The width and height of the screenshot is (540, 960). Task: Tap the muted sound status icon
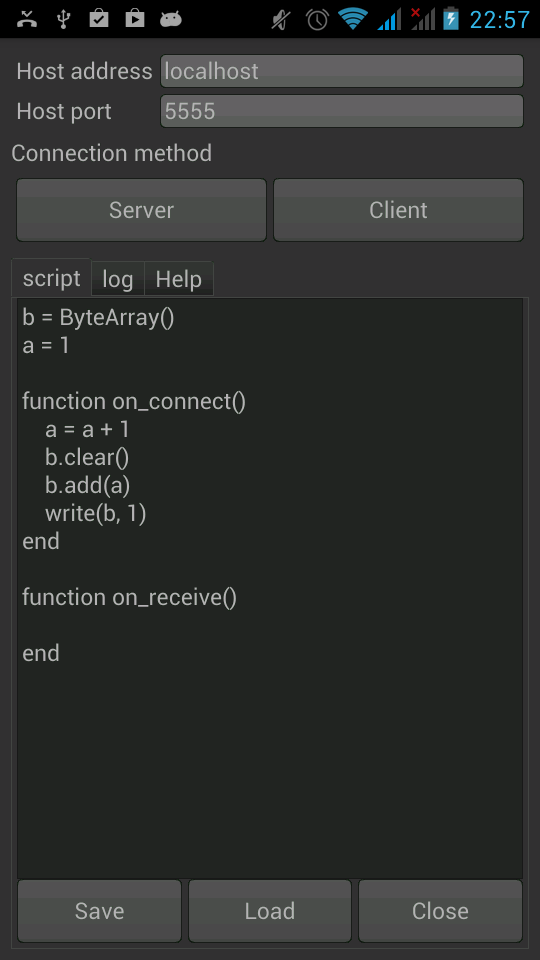coord(282,20)
